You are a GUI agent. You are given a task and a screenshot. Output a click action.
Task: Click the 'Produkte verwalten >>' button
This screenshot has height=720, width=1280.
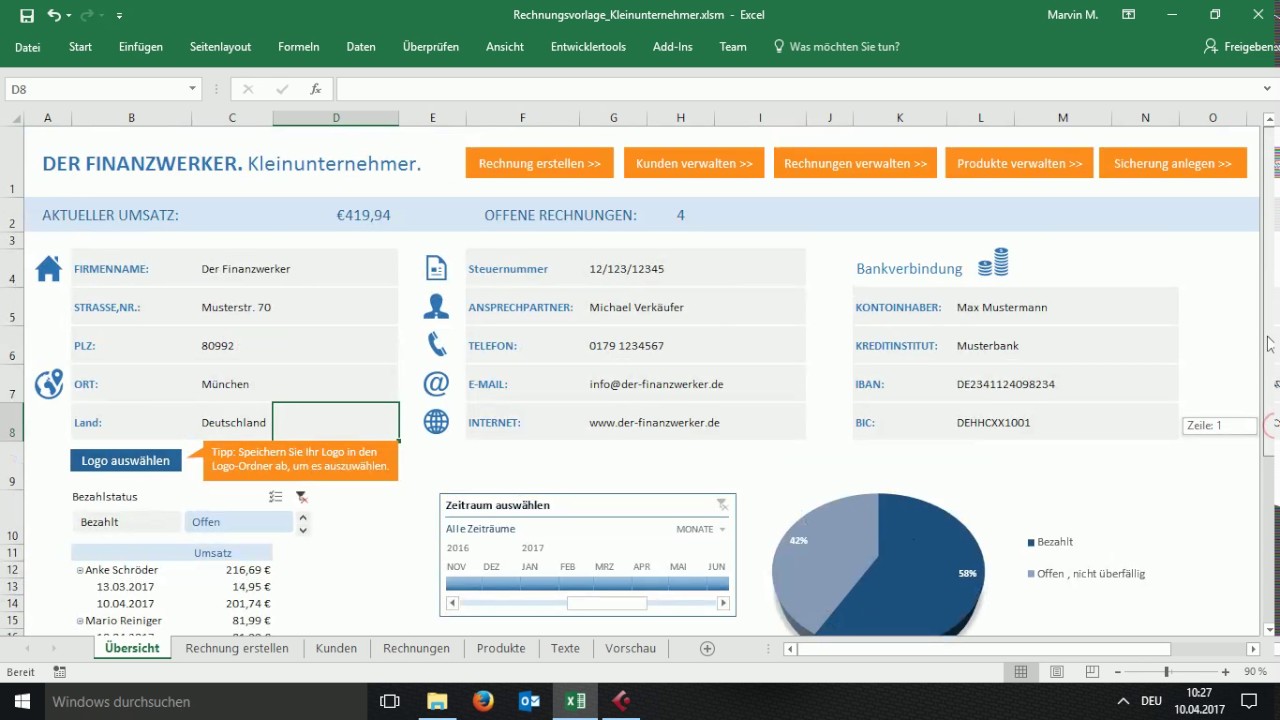pyautogui.click(x=1019, y=163)
